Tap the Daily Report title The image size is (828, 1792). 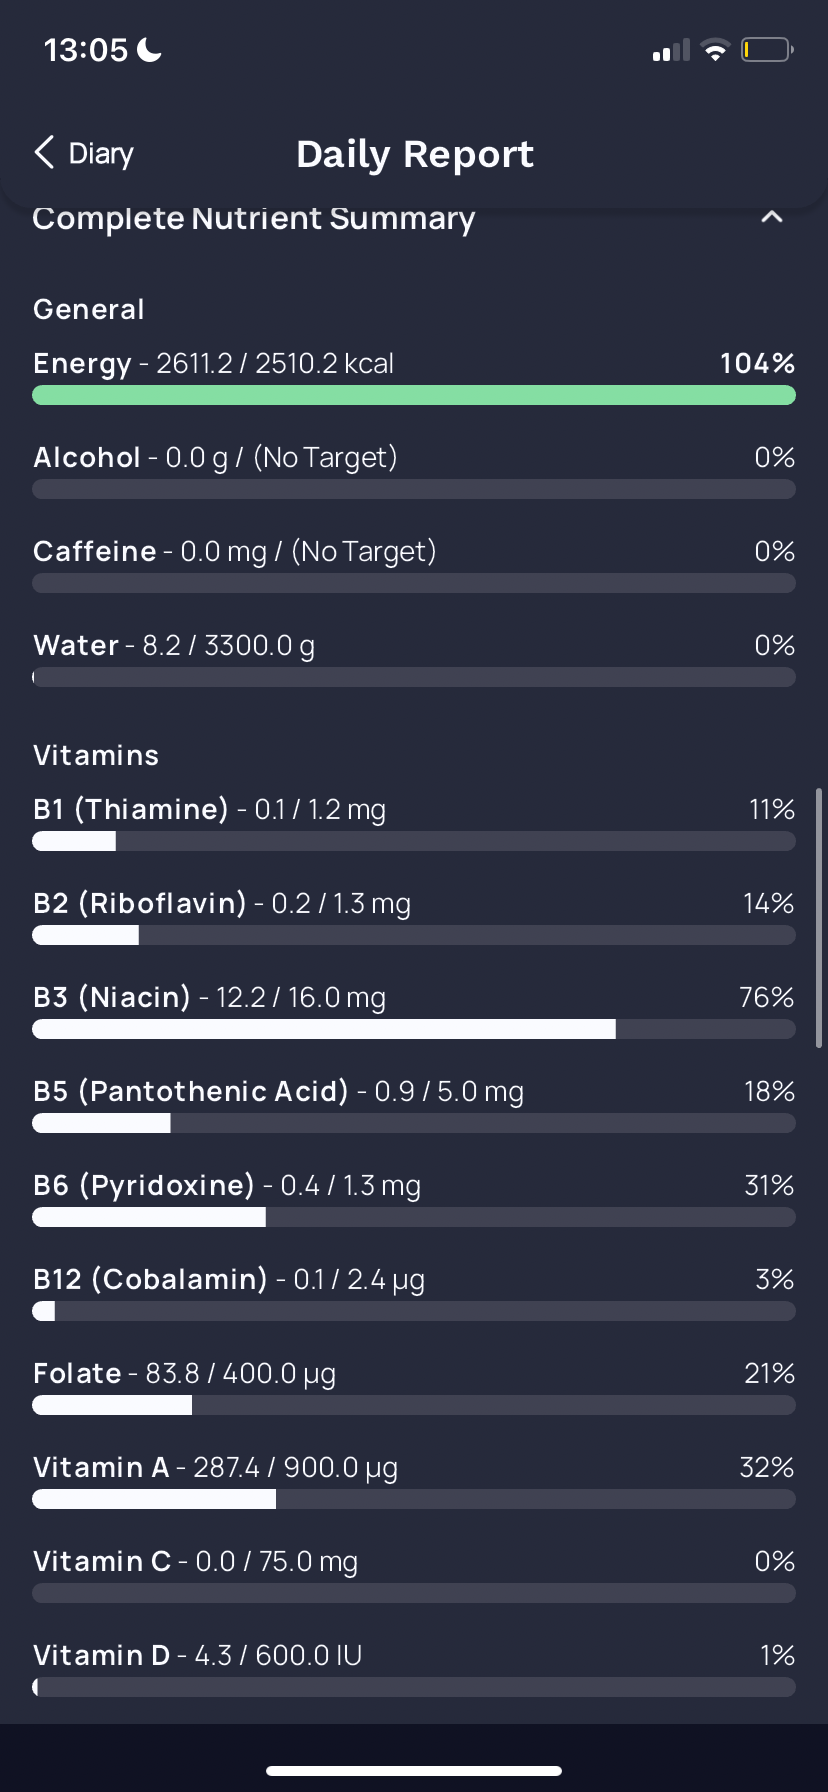pyautogui.click(x=415, y=154)
